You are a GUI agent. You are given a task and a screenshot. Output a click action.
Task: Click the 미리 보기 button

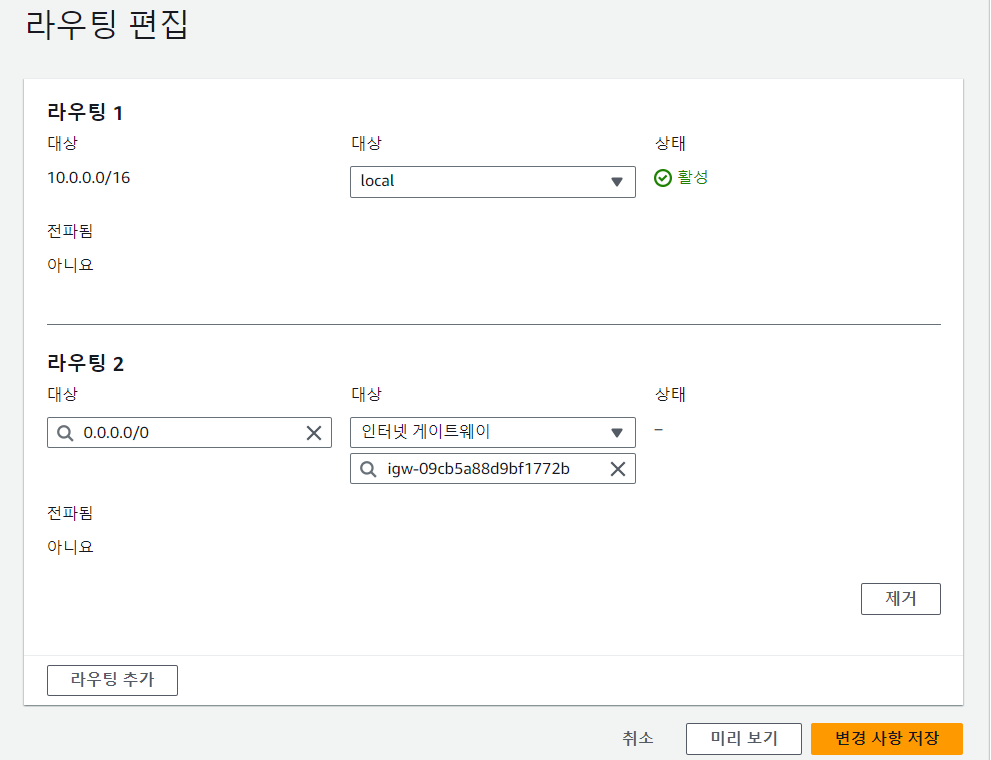coord(744,739)
